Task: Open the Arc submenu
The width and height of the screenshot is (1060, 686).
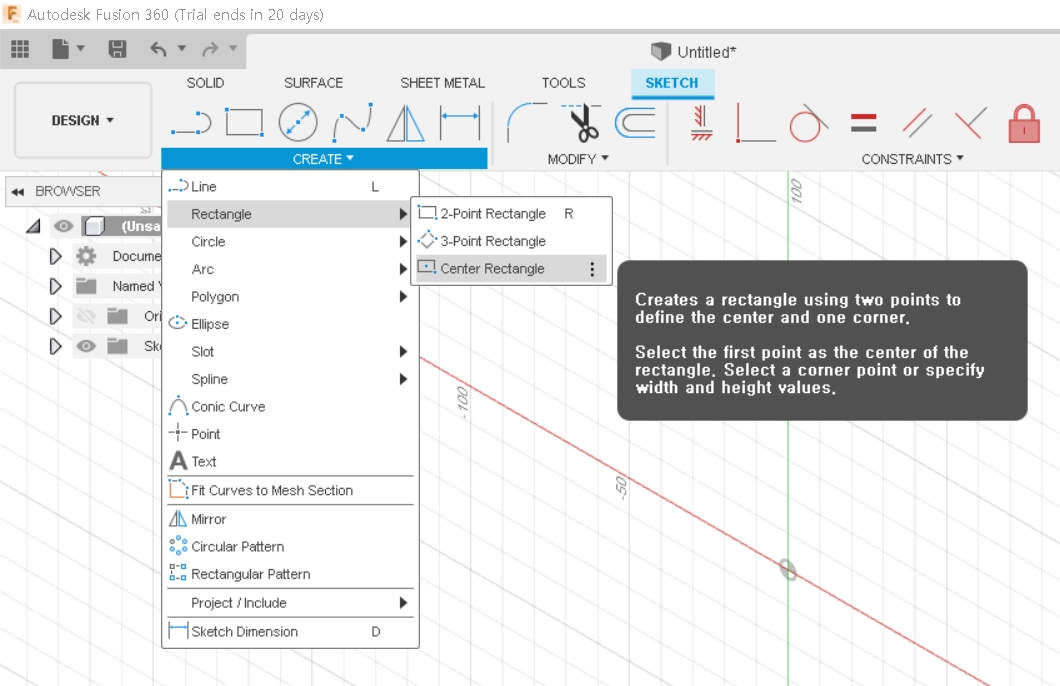Action: [290, 269]
